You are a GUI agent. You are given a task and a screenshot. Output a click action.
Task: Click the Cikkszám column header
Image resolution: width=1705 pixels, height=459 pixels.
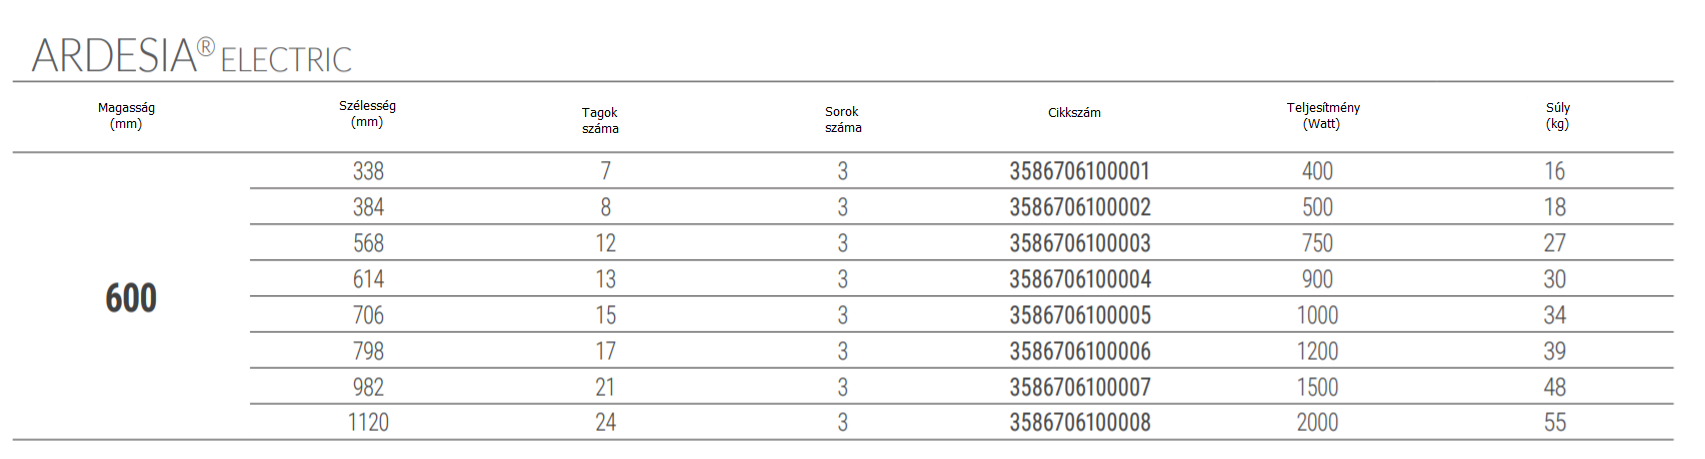1074,113
